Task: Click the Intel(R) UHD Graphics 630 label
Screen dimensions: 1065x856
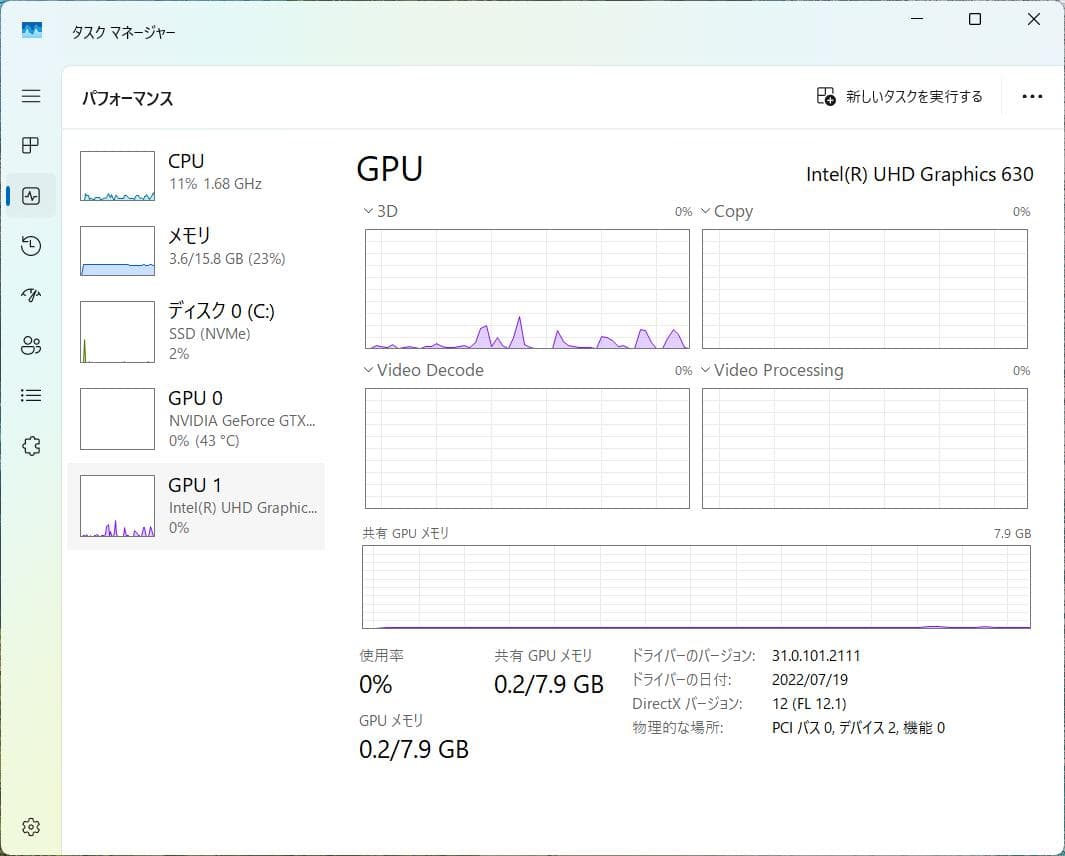Action: click(x=920, y=175)
